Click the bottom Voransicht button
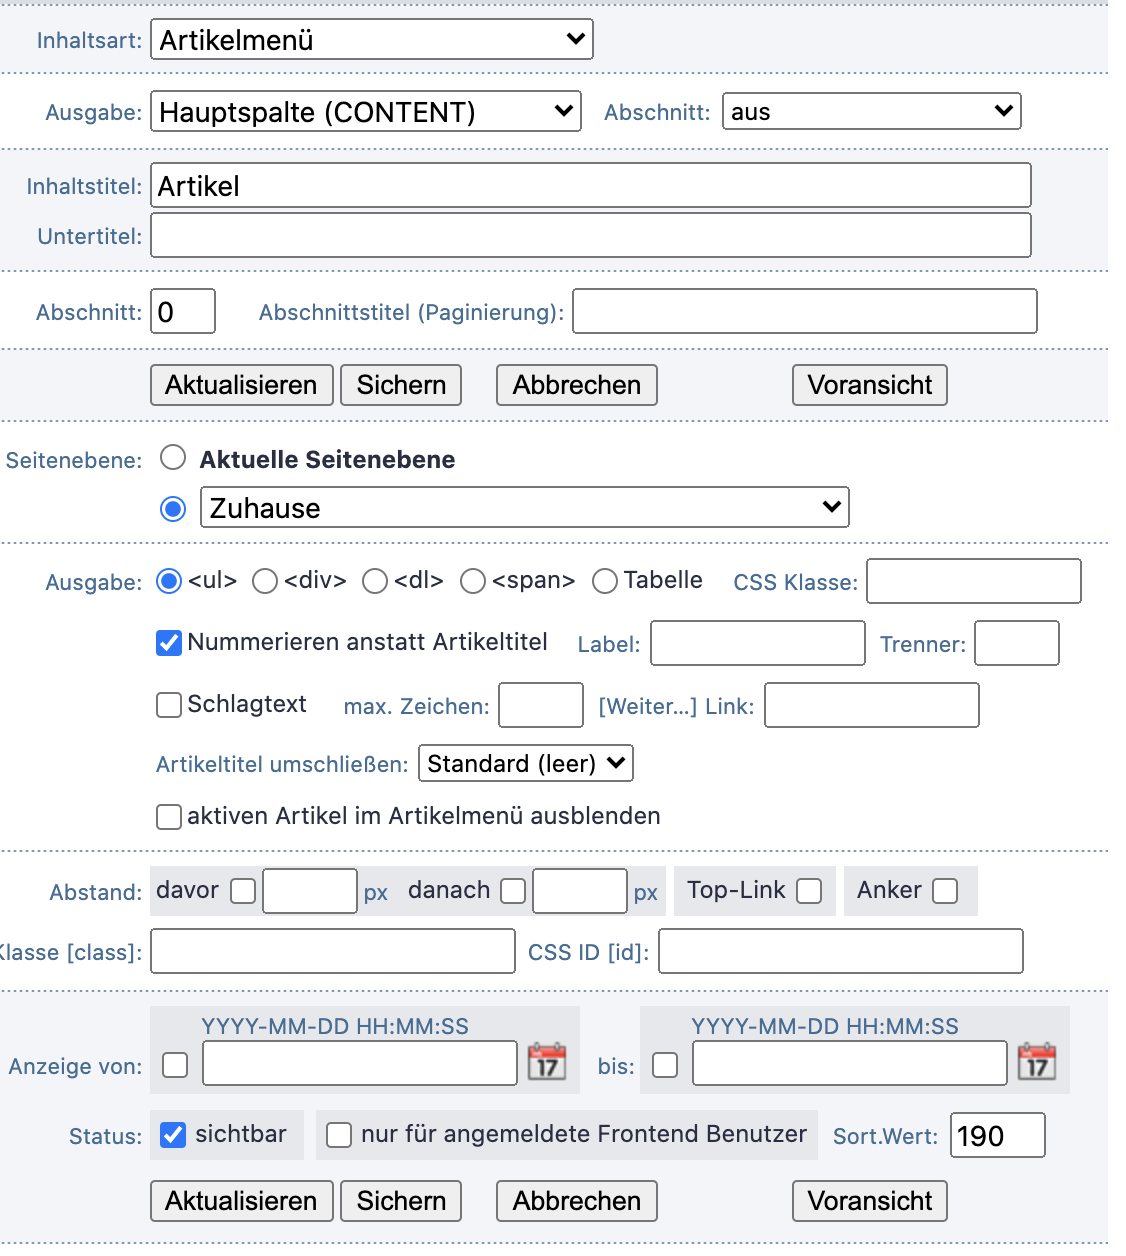1126x1256 pixels. 869,1201
